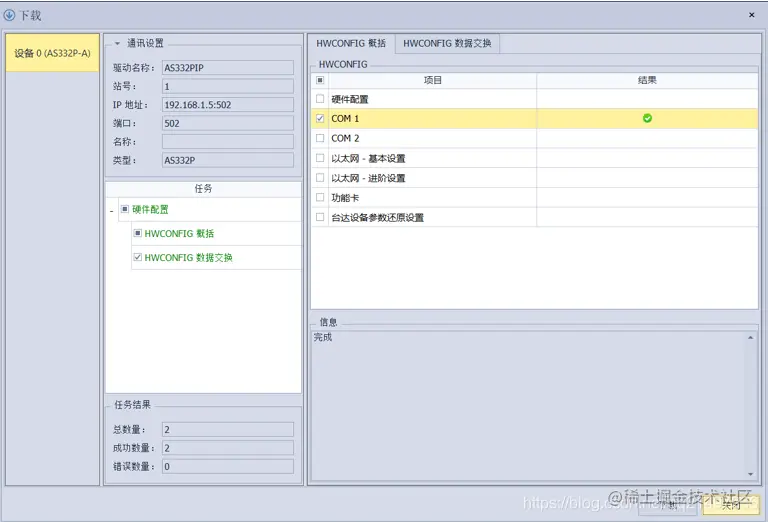Click the 成功数量 field
The width and height of the screenshot is (768, 522).
pyautogui.click(x=228, y=448)
